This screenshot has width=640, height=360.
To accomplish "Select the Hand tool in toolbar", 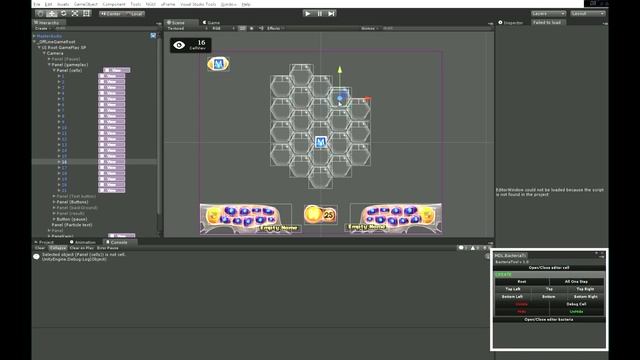I will coord(40,13).
